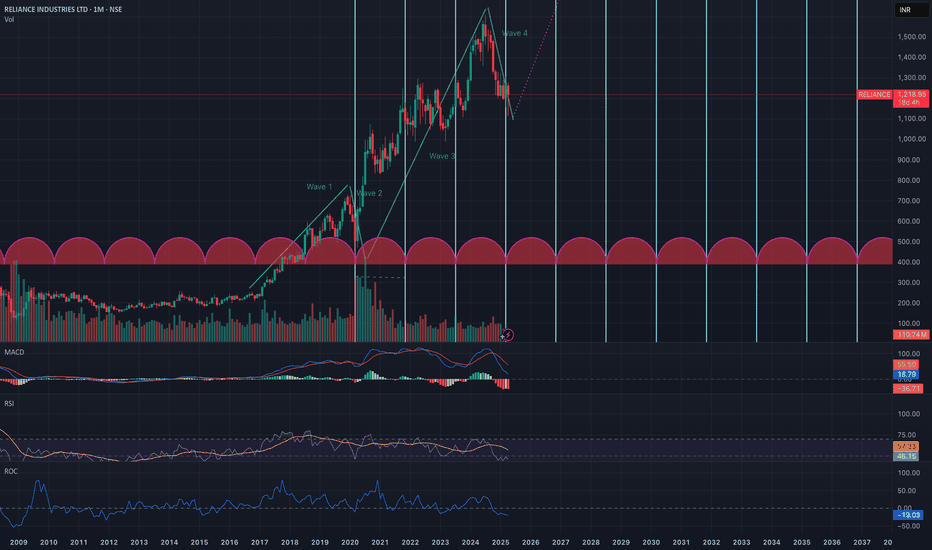
Task: Select the Vol indicator label
Action: coord(9,20)
